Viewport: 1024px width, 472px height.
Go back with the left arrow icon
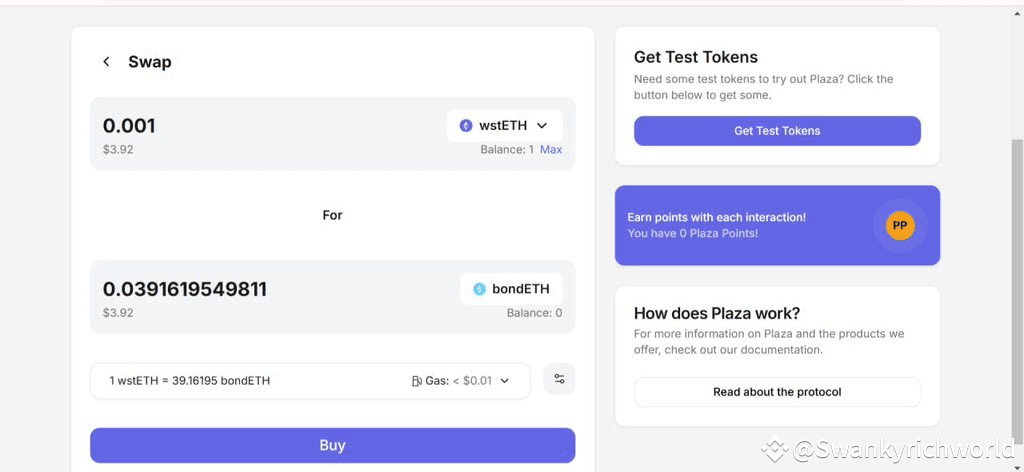pyautogui.click(x=106, y=62)
